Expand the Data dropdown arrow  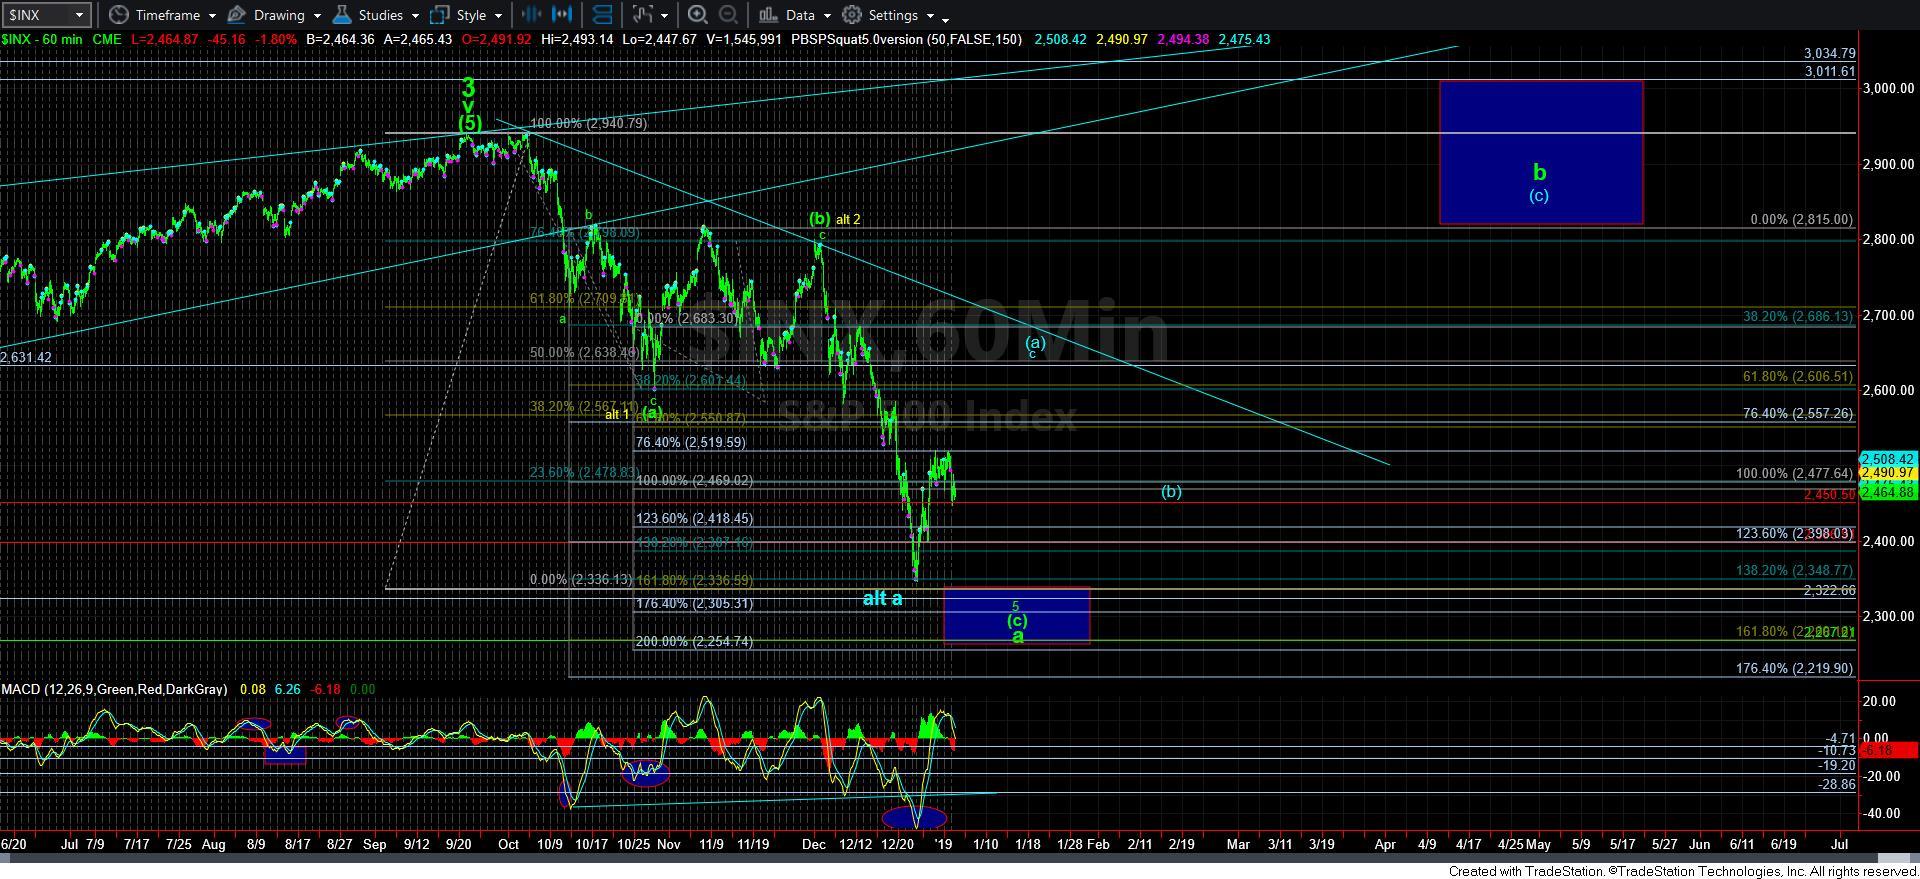(x=827, y=16)
